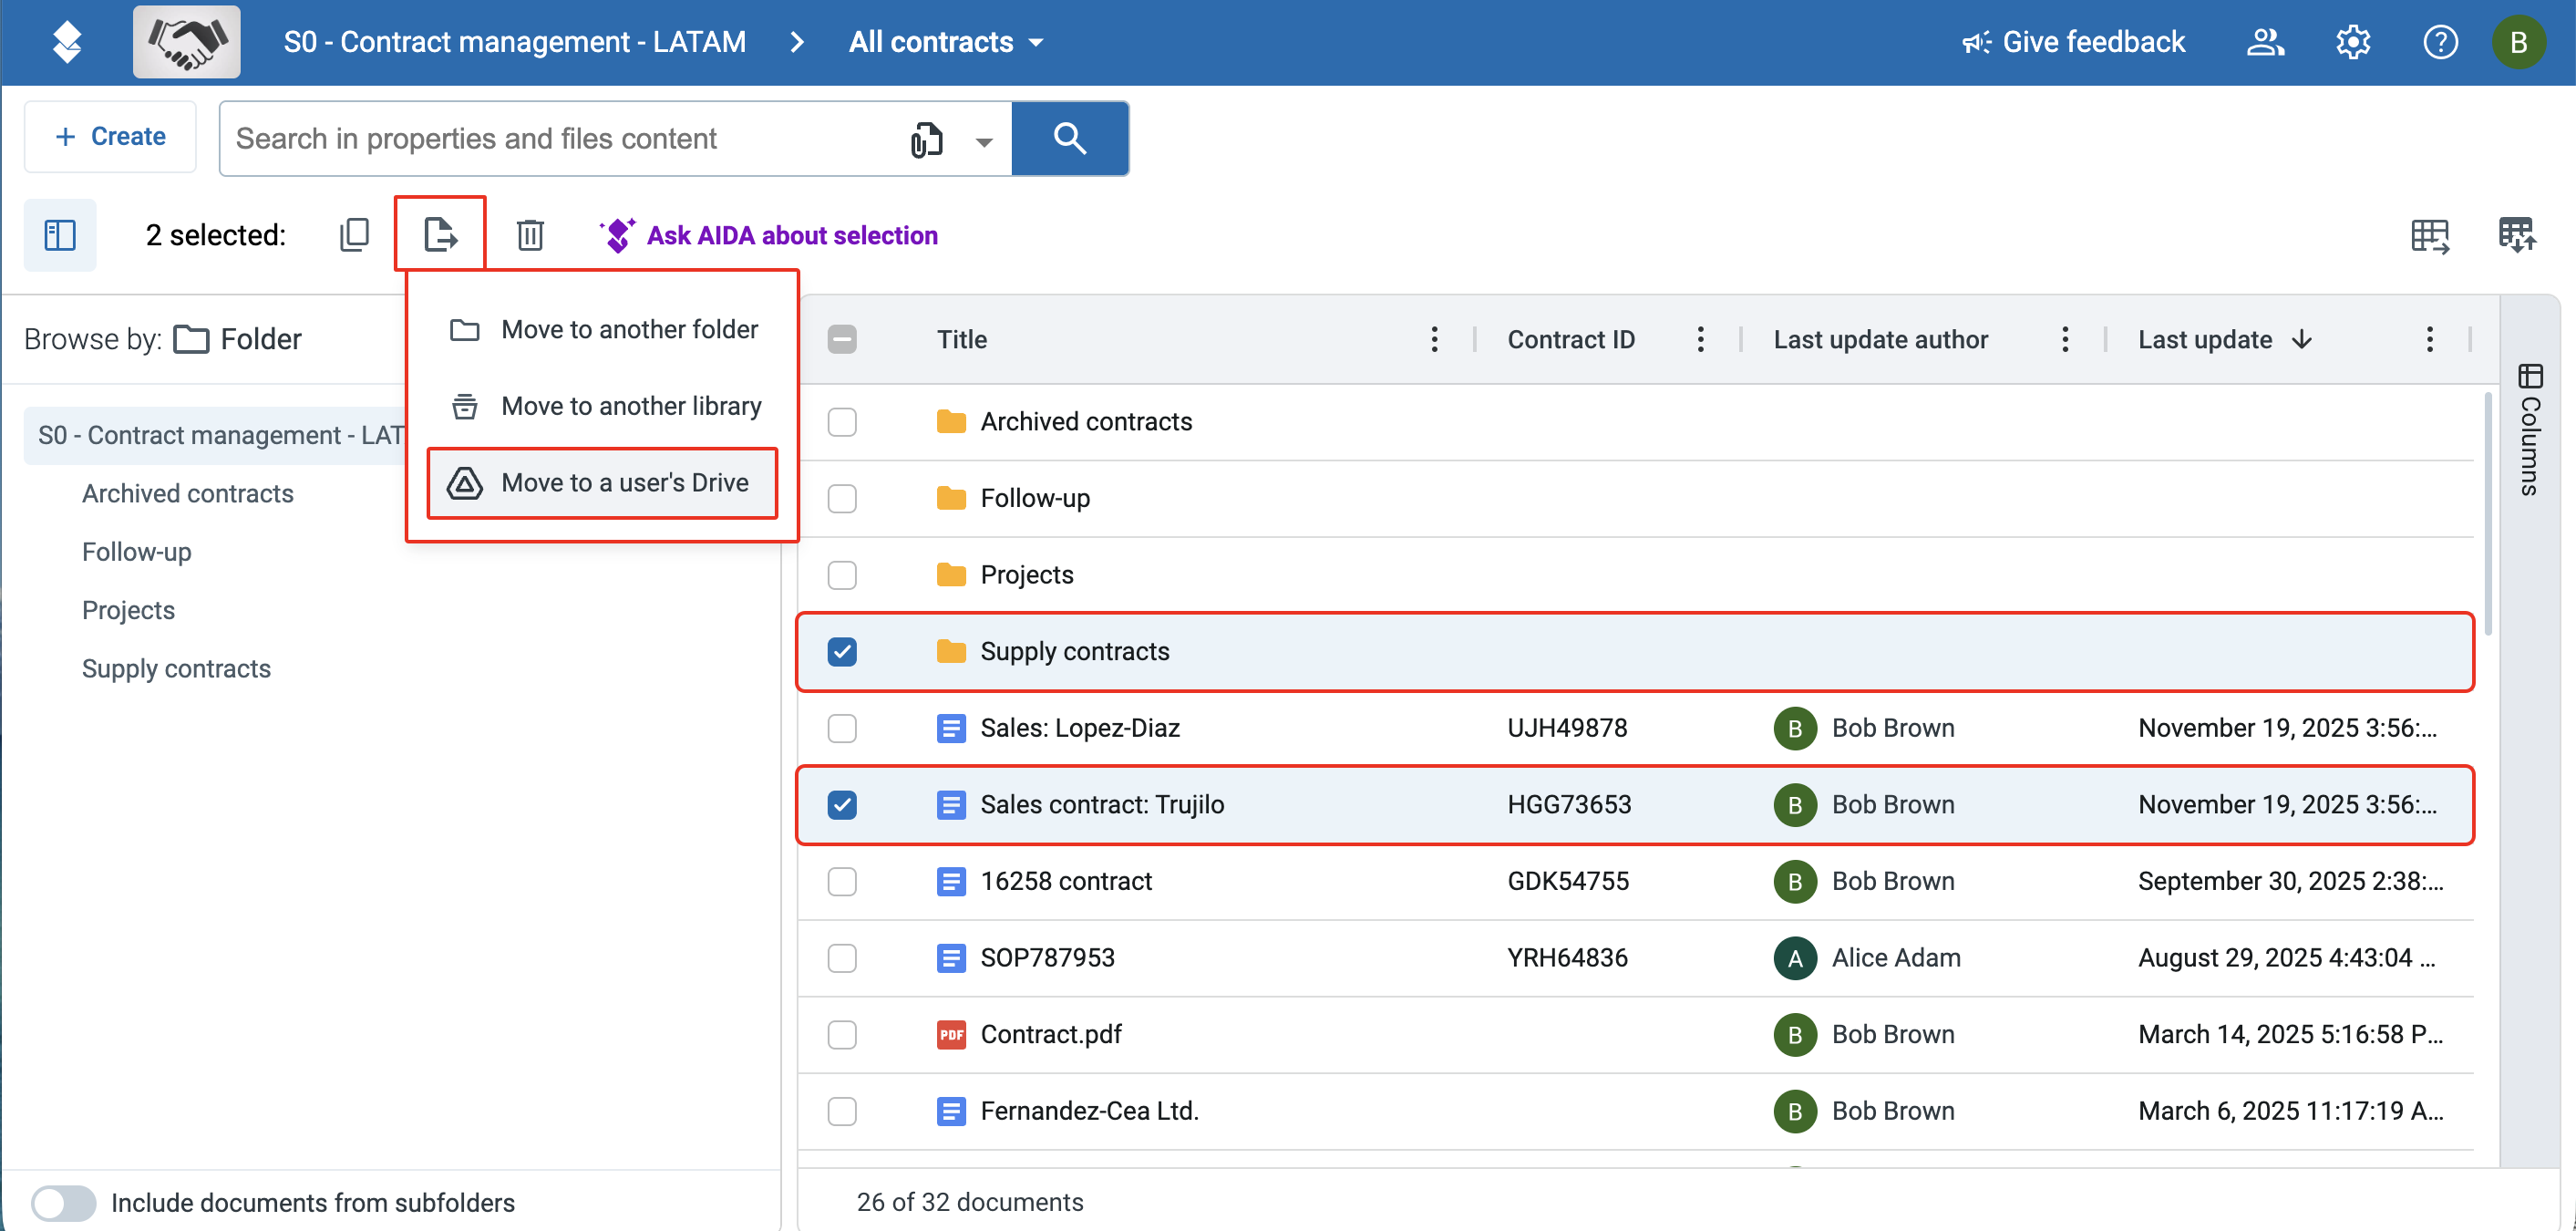The image size is (2576, 1231).
Task: Click the Contract.pdf PDF file icon
Action: [x=951, y=1034]
